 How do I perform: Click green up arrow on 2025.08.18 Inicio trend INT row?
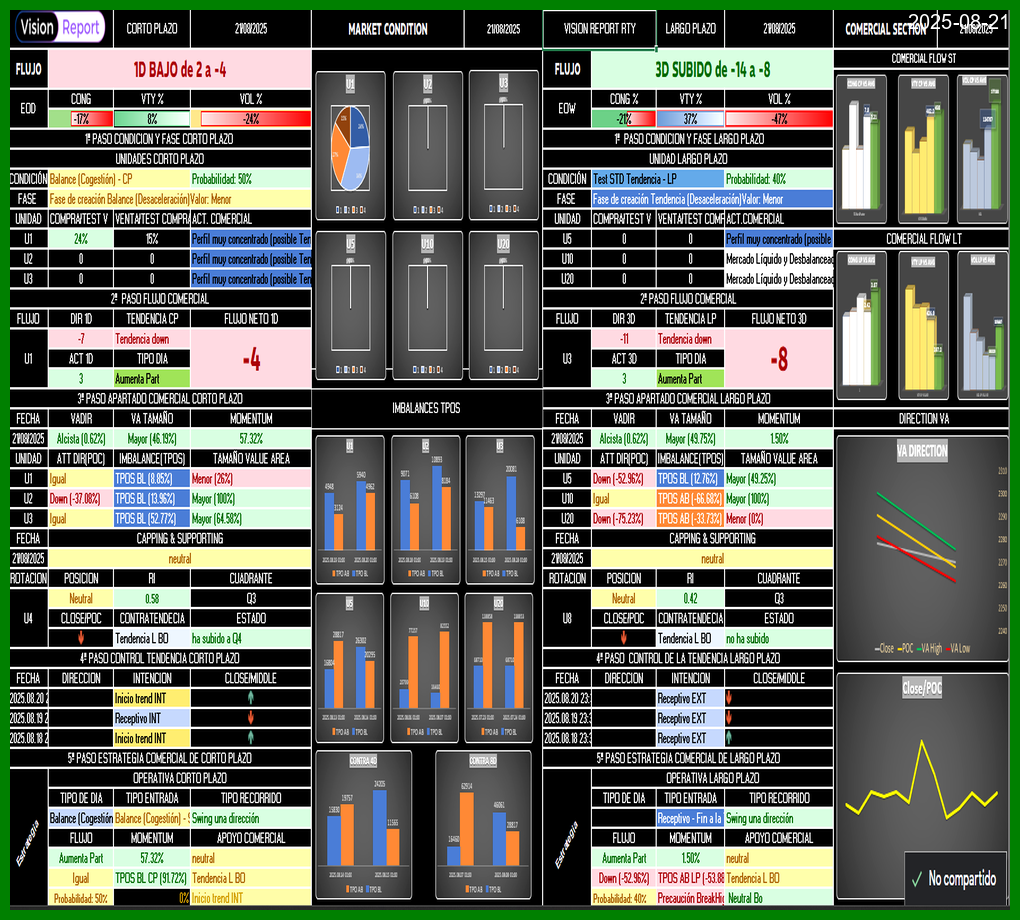click(250, 738)
